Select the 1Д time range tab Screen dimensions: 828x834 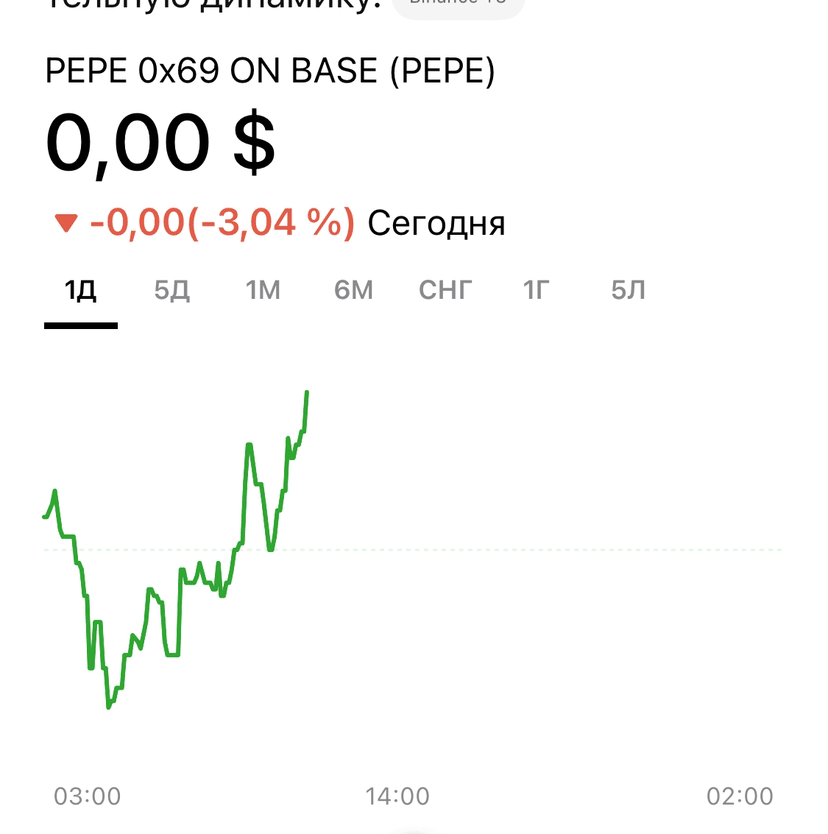pyautogui.click(x=80, y=291)
